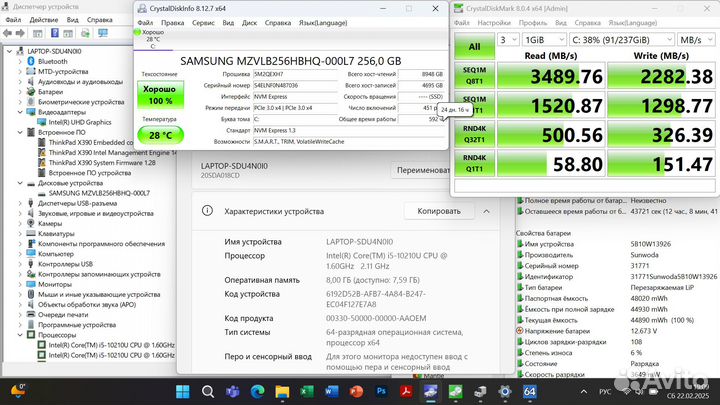This screenshot has height=405, width=720.
Task: Click 28 °C temperature button in CrystalDiskInfo
Action: tap(160, 135)
